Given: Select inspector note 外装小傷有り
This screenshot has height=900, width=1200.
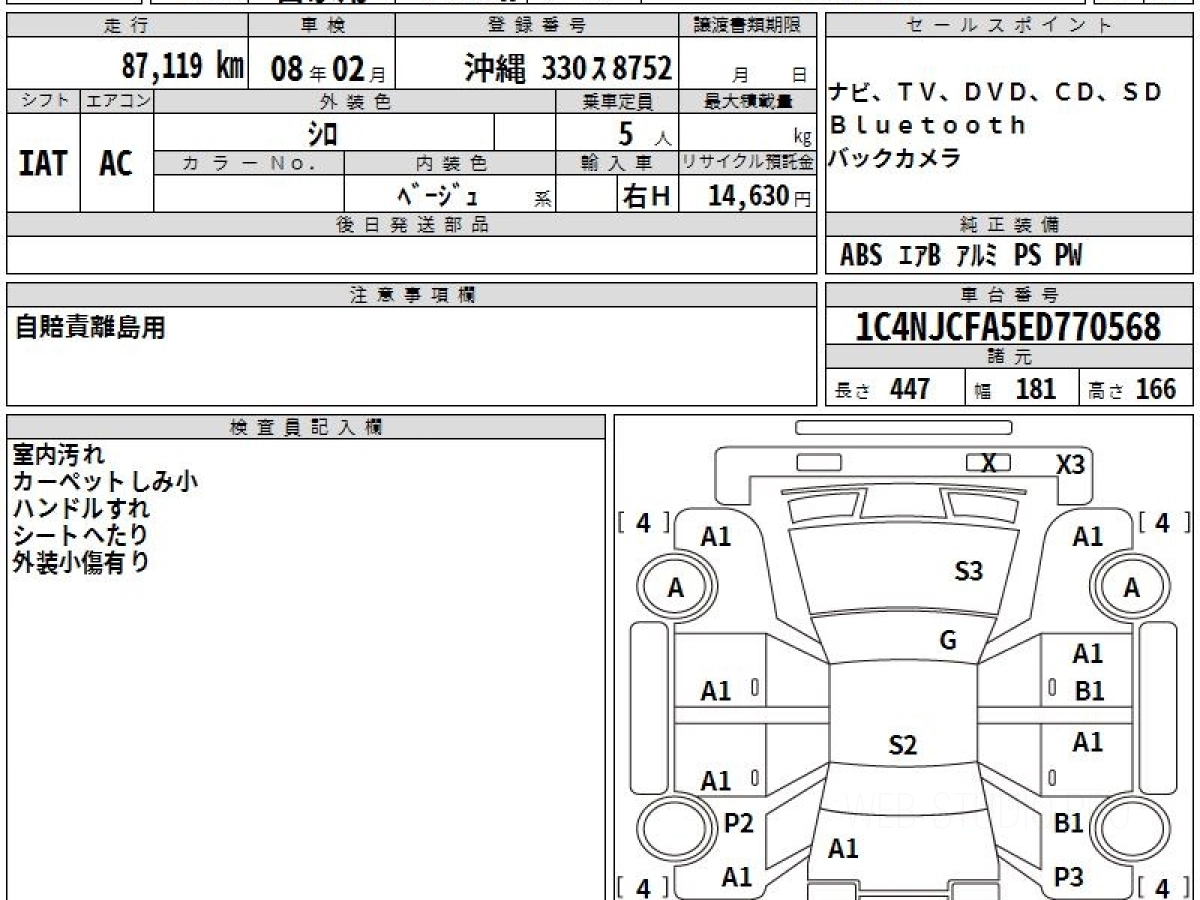Looking at the screenshot, I should point(81,562).
